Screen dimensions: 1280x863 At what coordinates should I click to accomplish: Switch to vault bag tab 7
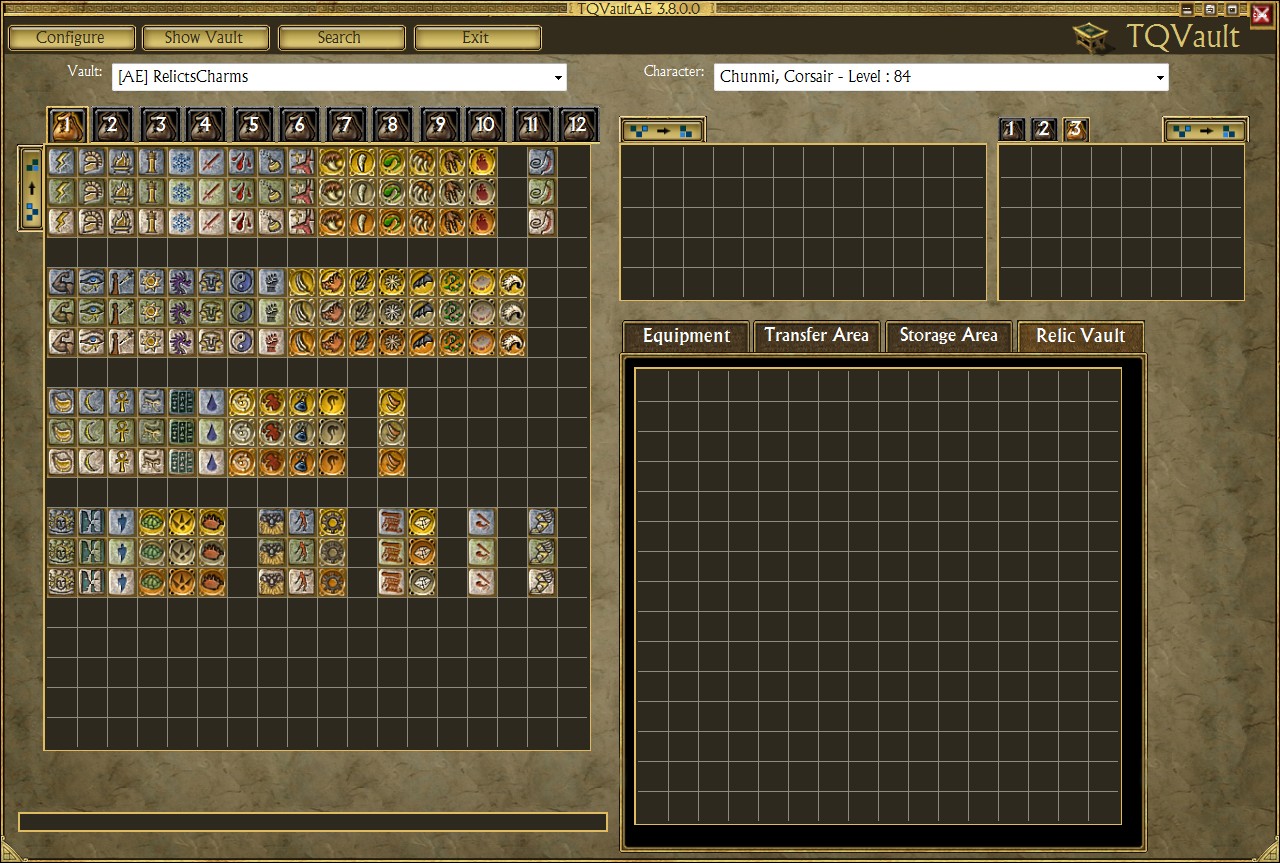click(345, 125)
